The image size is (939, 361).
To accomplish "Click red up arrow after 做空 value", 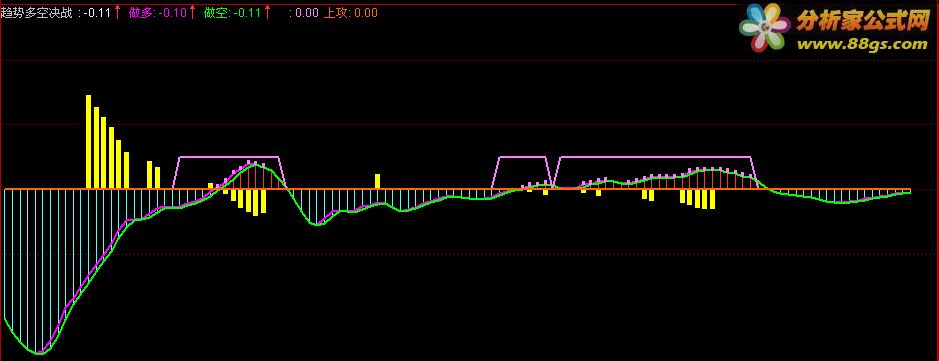I will [266, 11].
